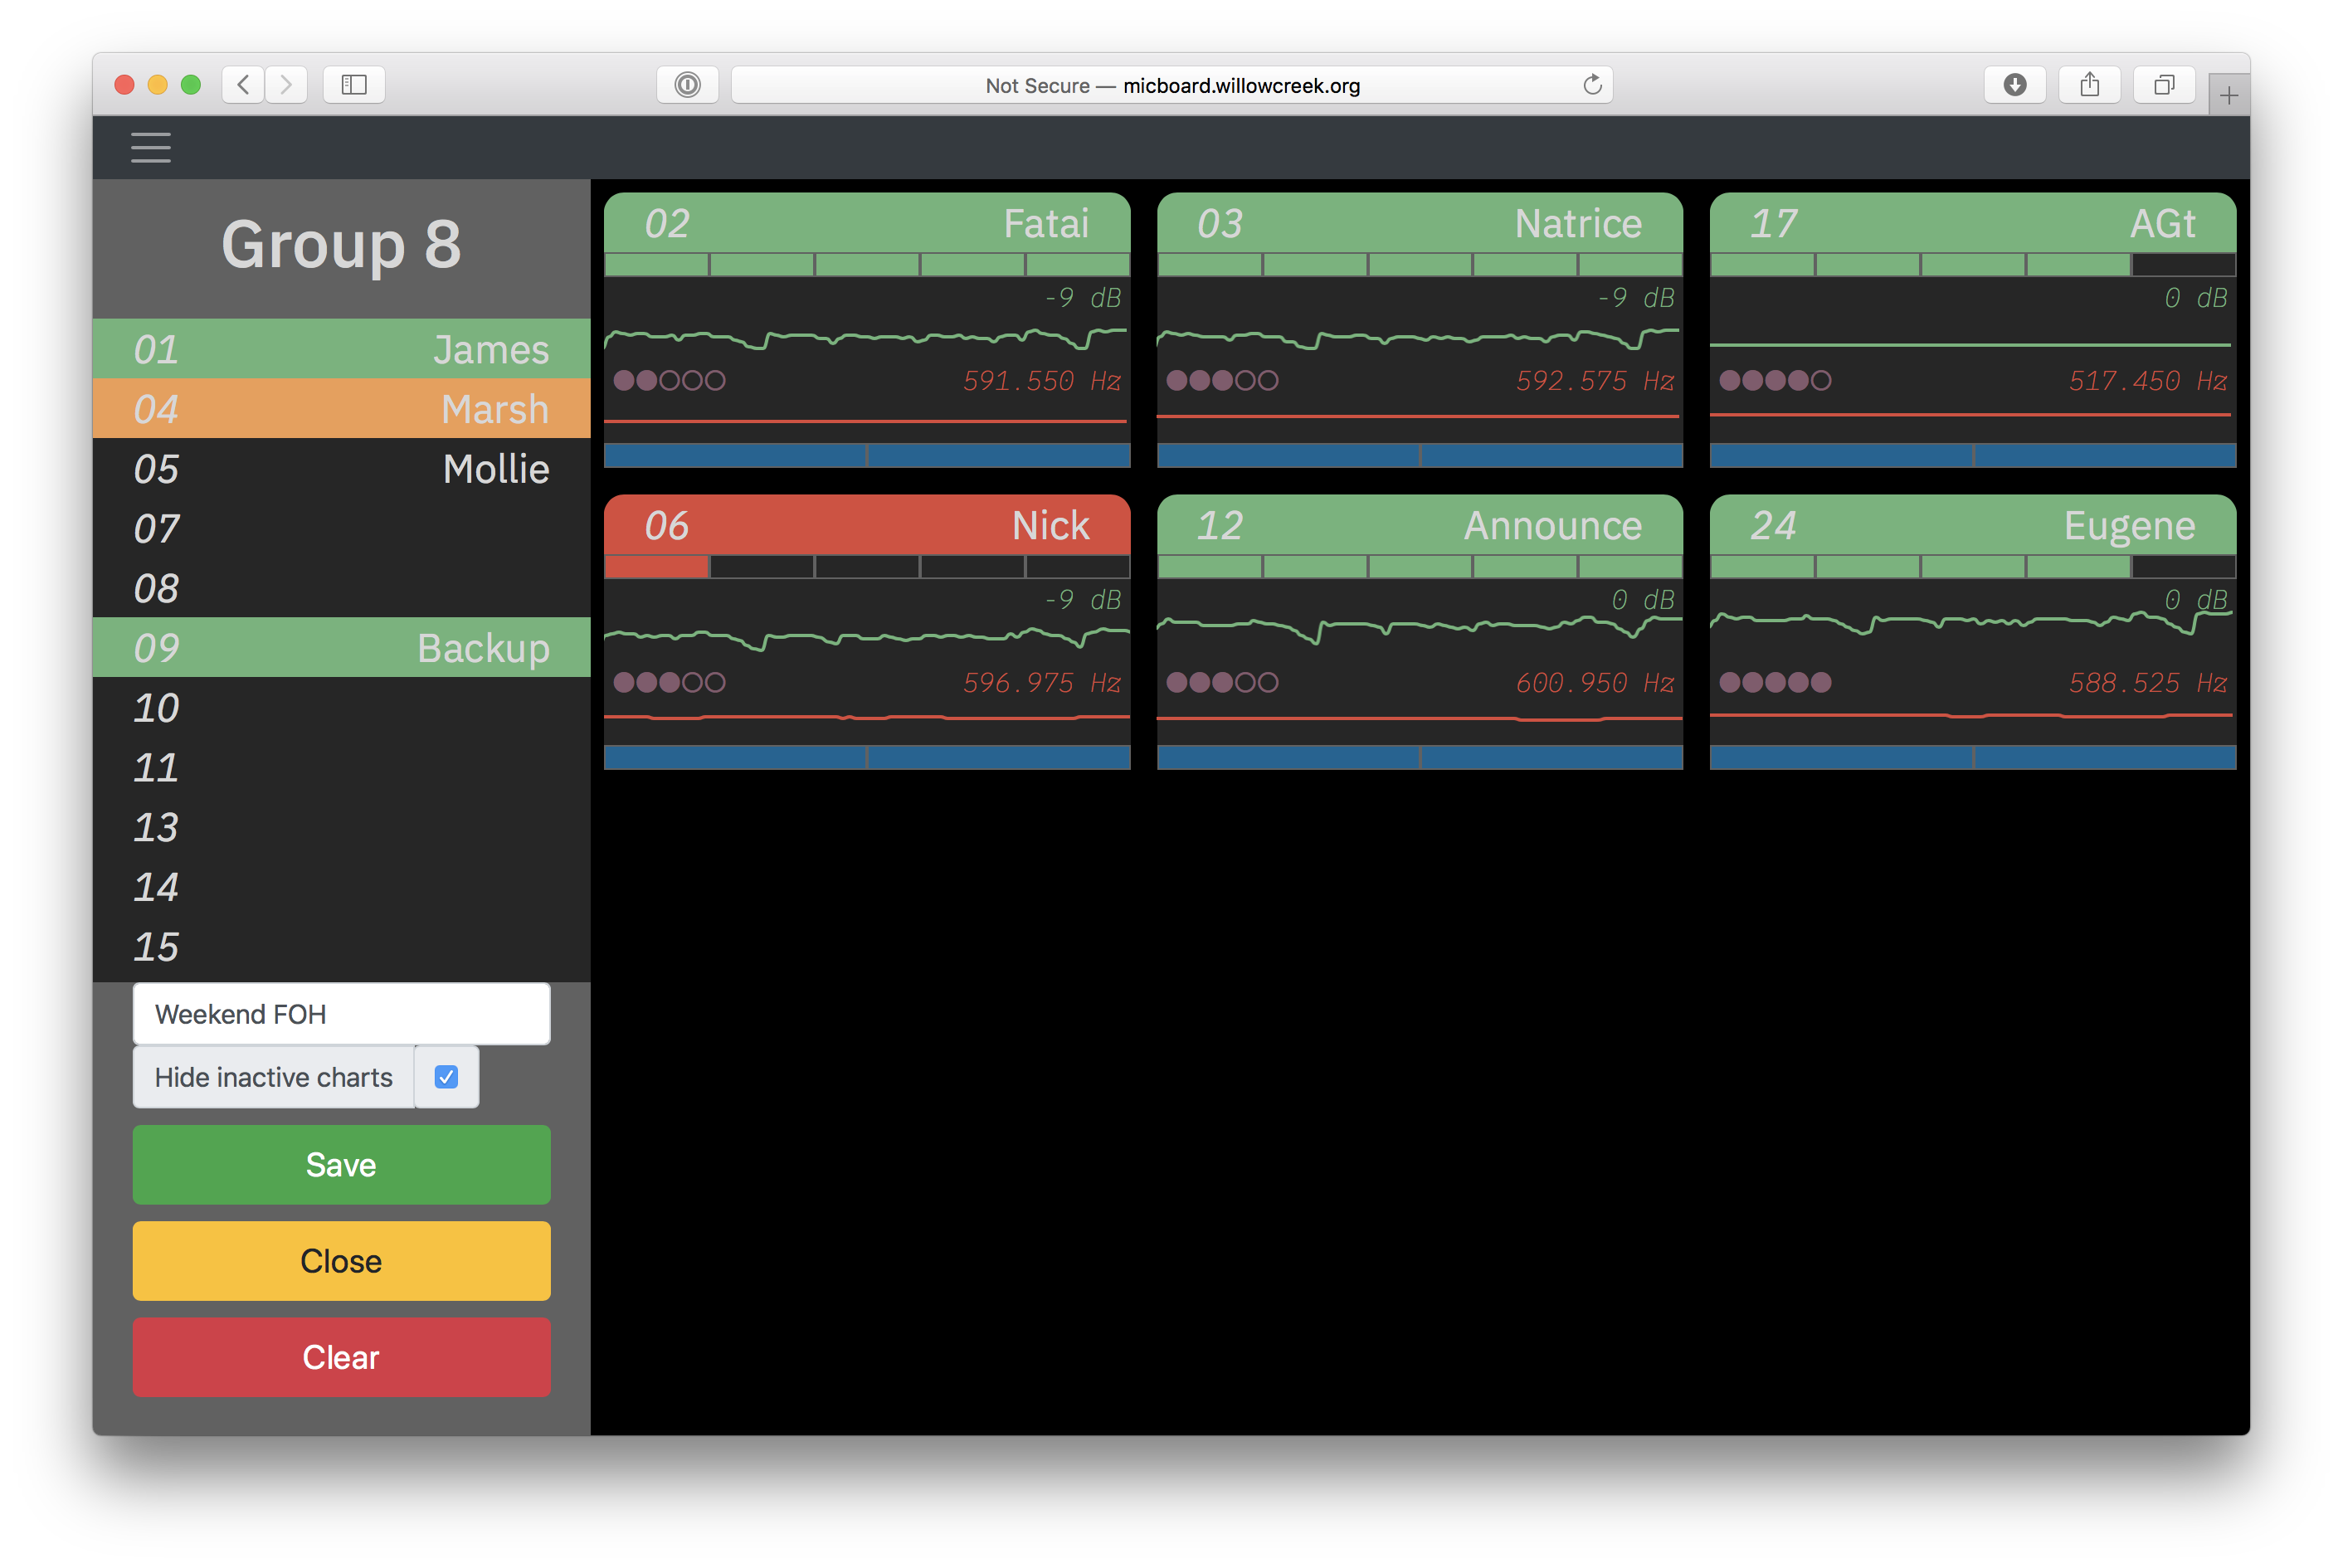Image resolution: width=2343 pixels, height=1568 pixels.
Task: Click Safari's back arrow button
Action: coord(243,85)
